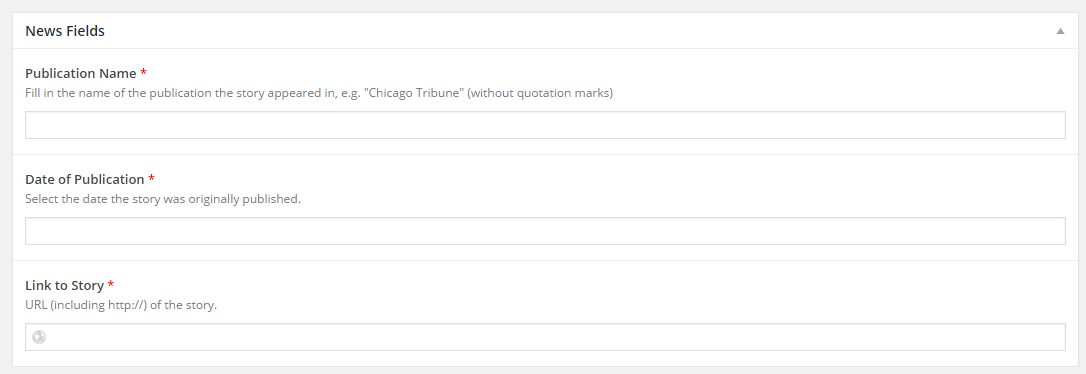Toggle panel via News Fields header bar
The width and height of the screenshot is (1086, 374).
pyautogui.click(x=545, y=31)
